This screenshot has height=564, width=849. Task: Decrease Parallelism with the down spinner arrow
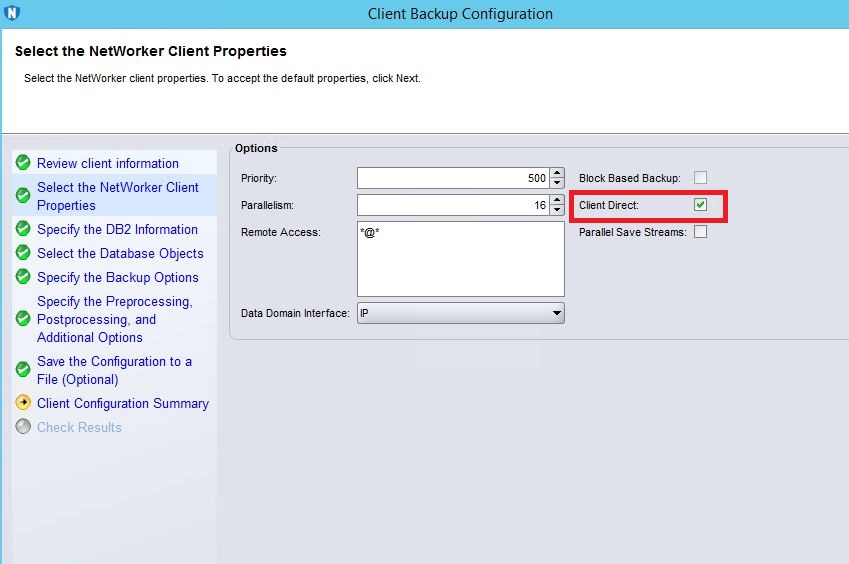pyautogui.click(x=557, y=210)
